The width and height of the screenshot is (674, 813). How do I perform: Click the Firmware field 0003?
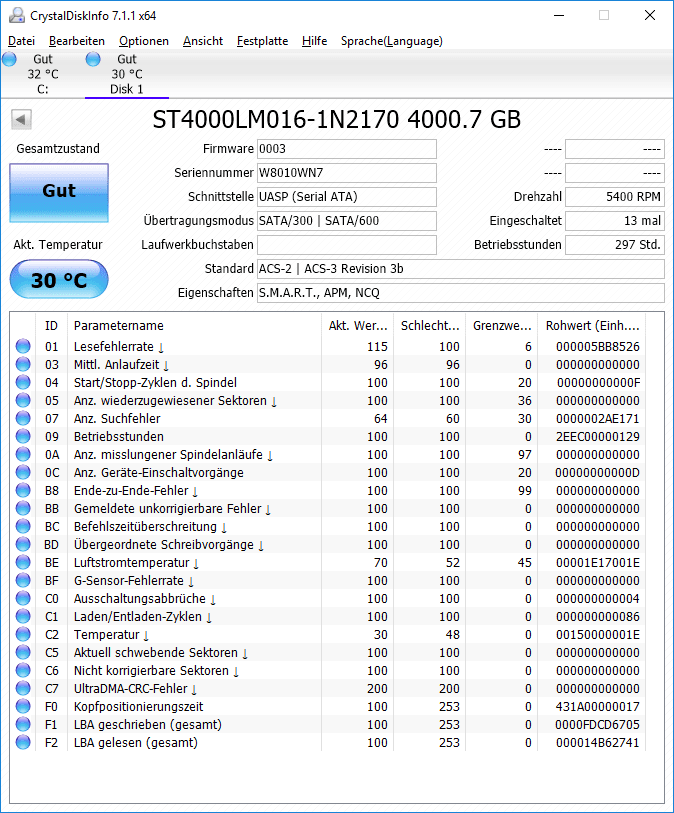(347, 149)
